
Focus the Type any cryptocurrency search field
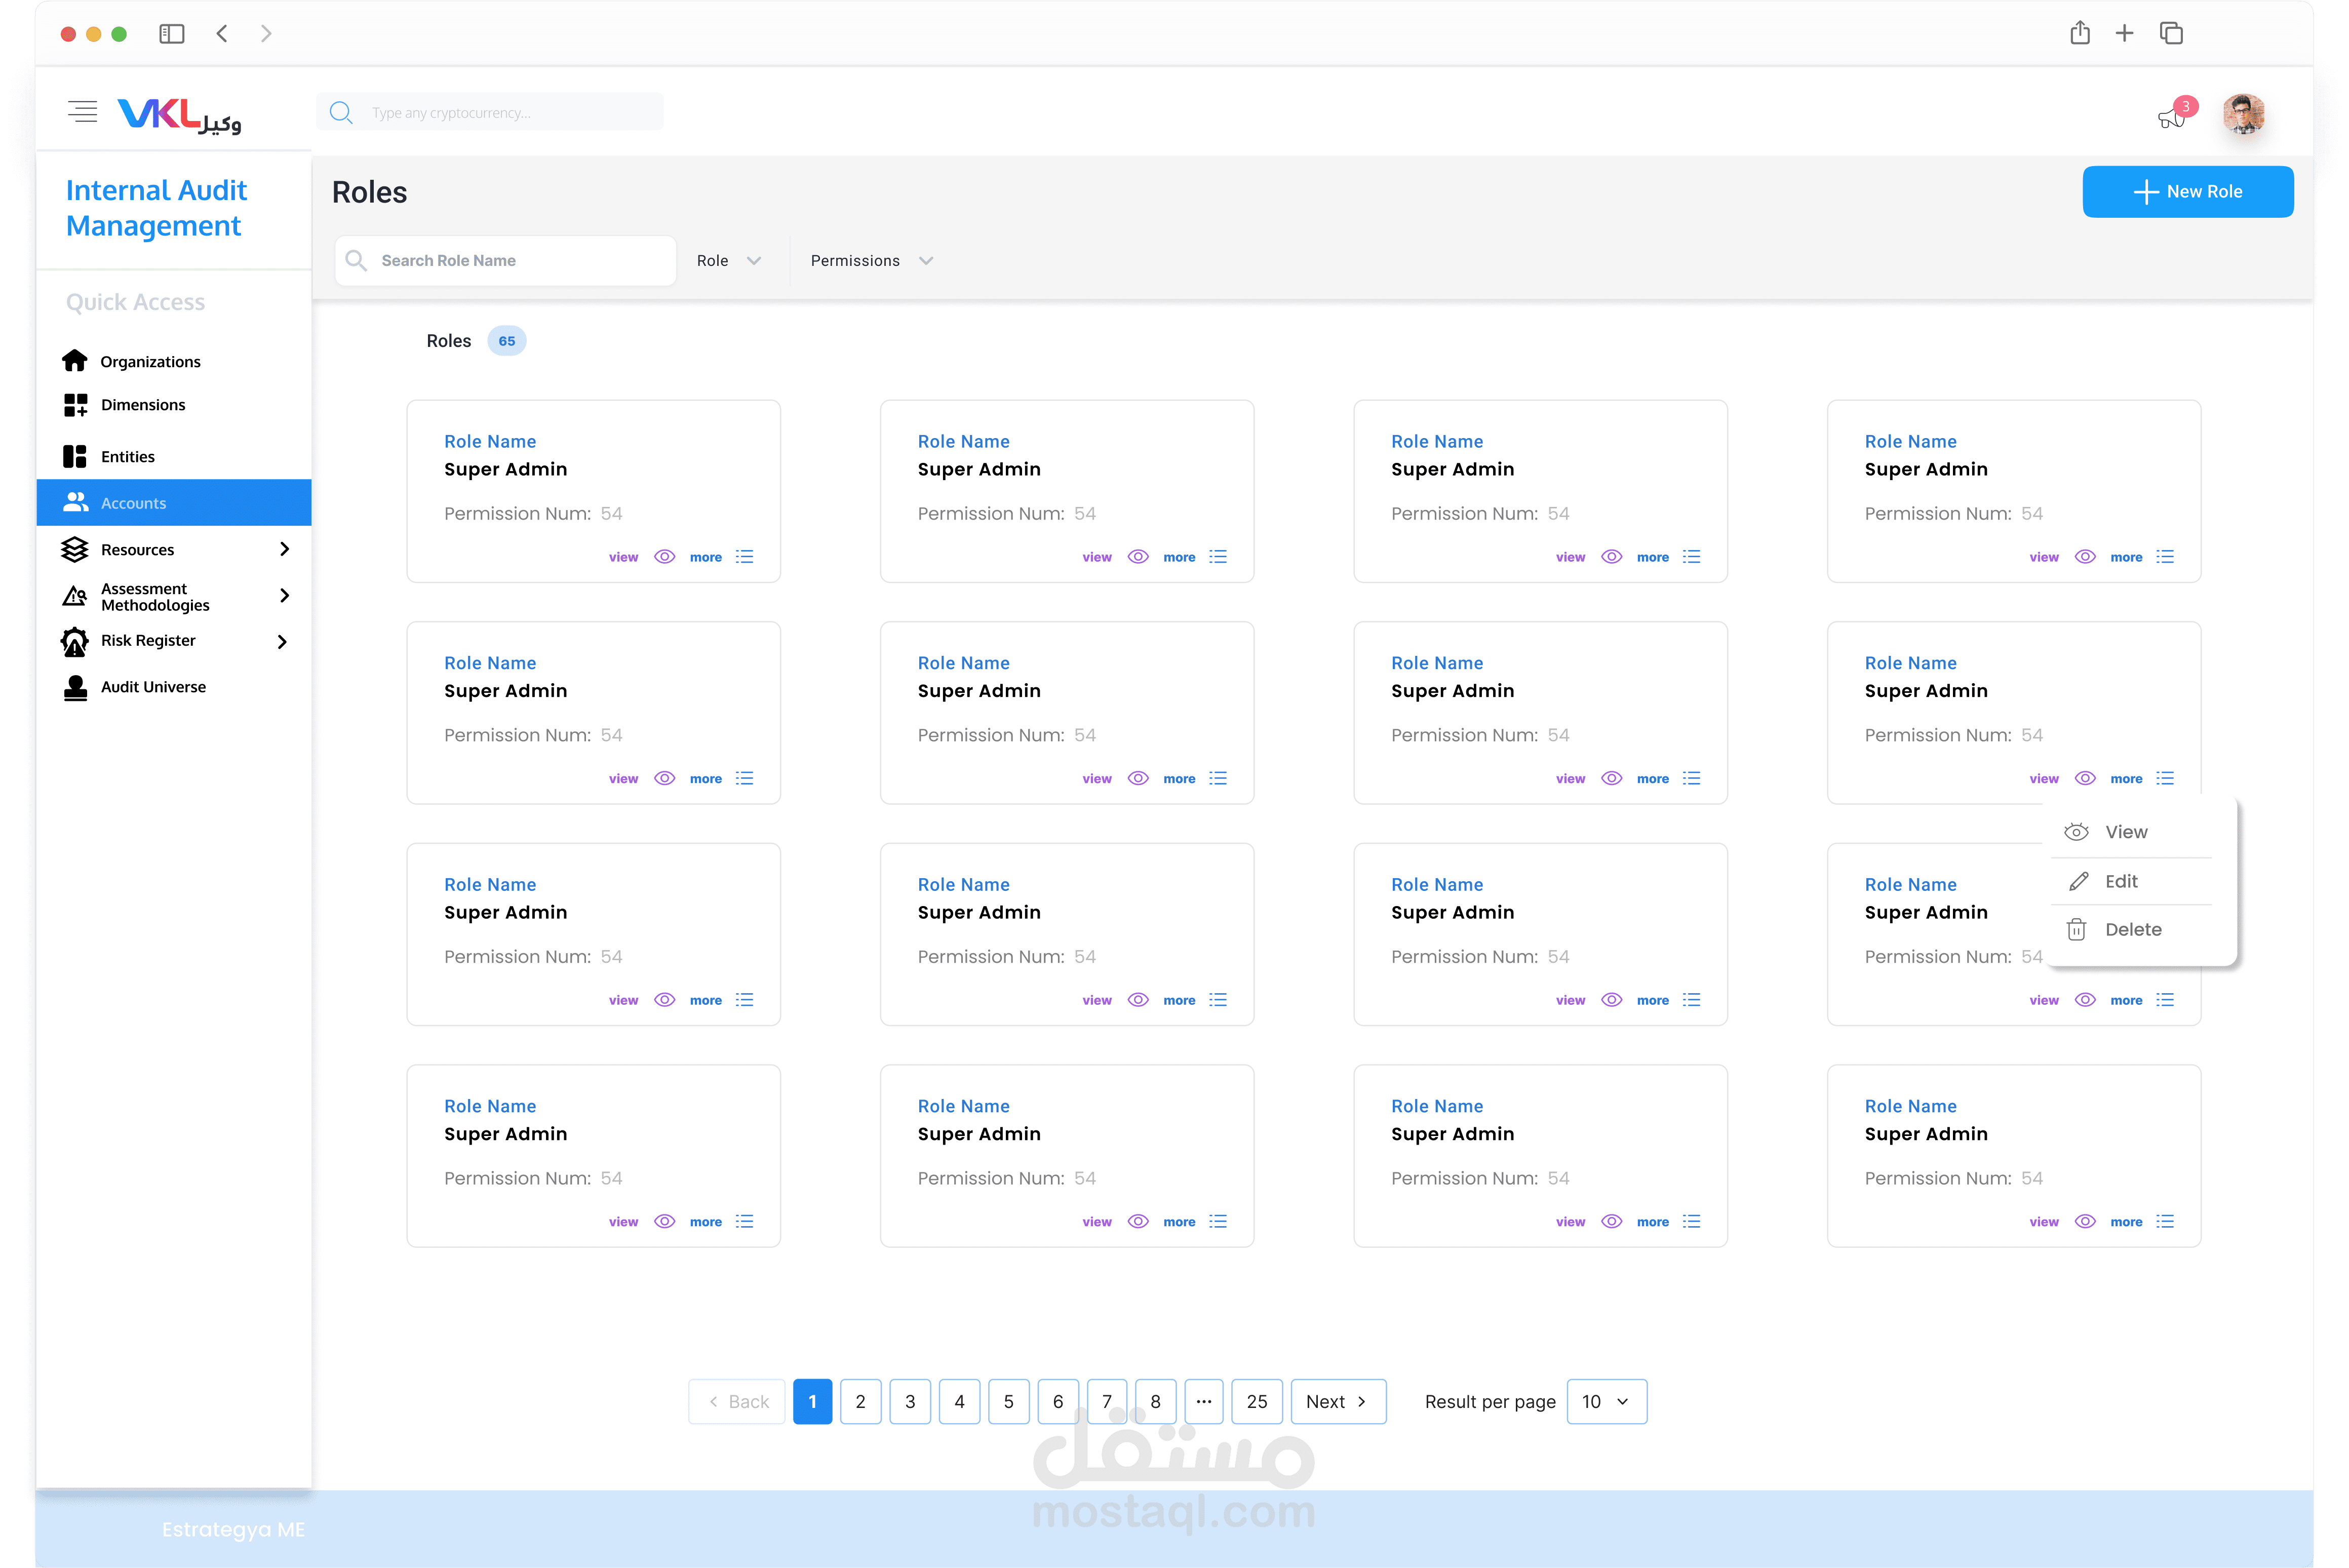coord(490,112)
